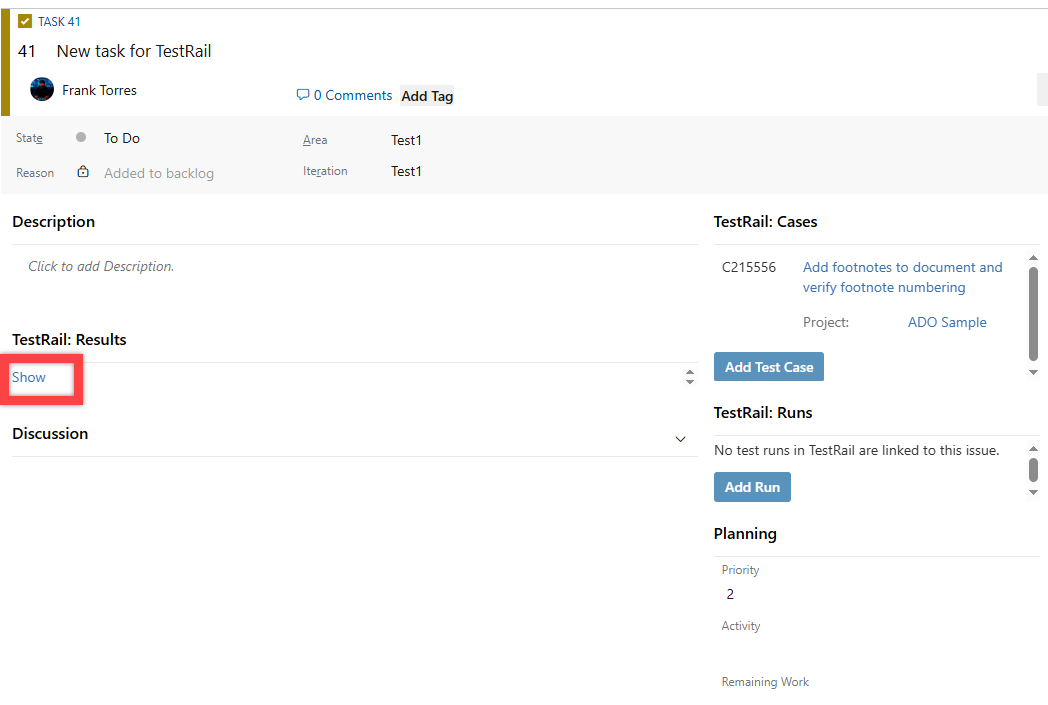
Task: Click TestRail Cases scroll down arrow
Action: click(1033, 372)
